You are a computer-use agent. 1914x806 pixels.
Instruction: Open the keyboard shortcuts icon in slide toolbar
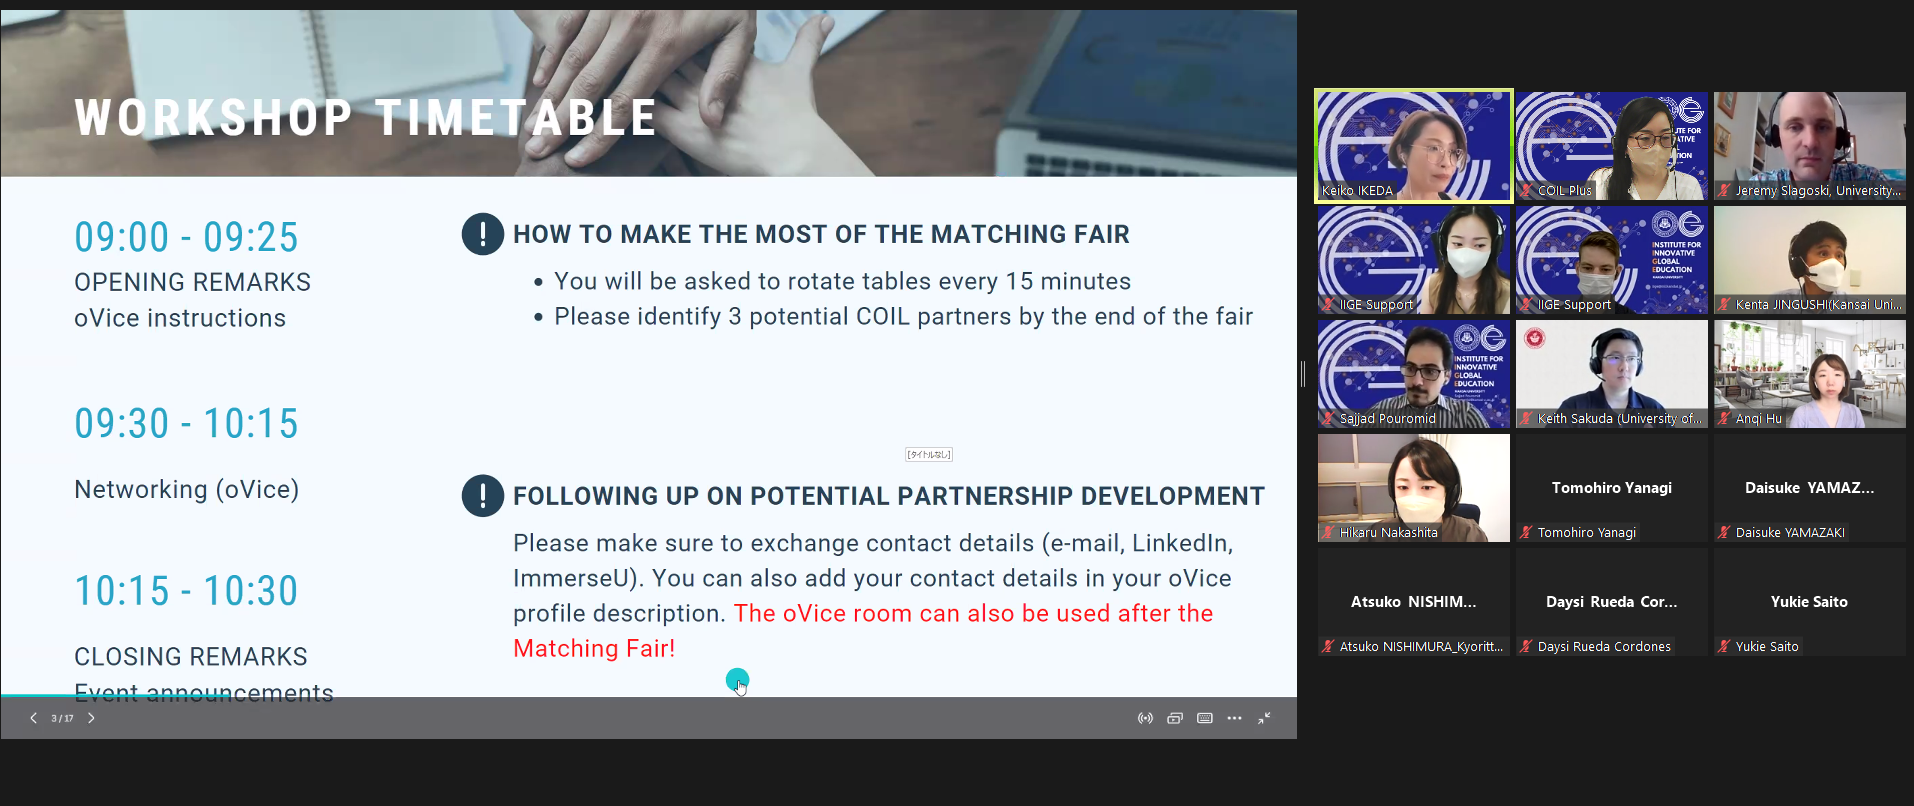point(1205,718)
